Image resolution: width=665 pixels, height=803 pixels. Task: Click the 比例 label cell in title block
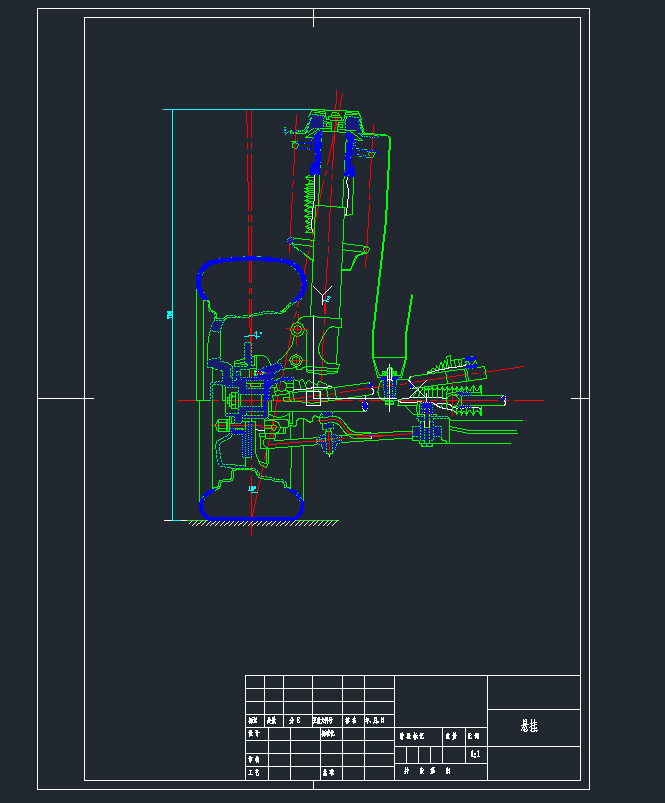pyautogui.click(x=474, y=736)
